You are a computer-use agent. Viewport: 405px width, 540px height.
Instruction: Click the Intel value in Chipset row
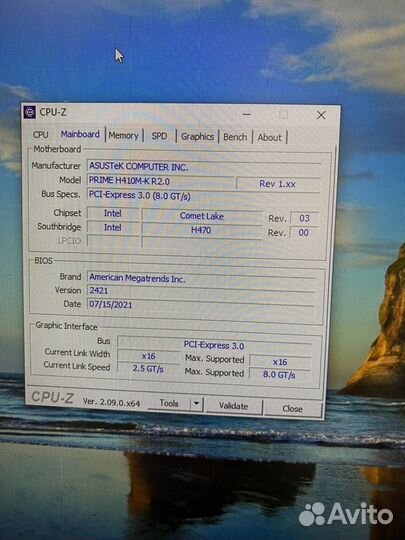pyautogui.click(x=113, y=214)
